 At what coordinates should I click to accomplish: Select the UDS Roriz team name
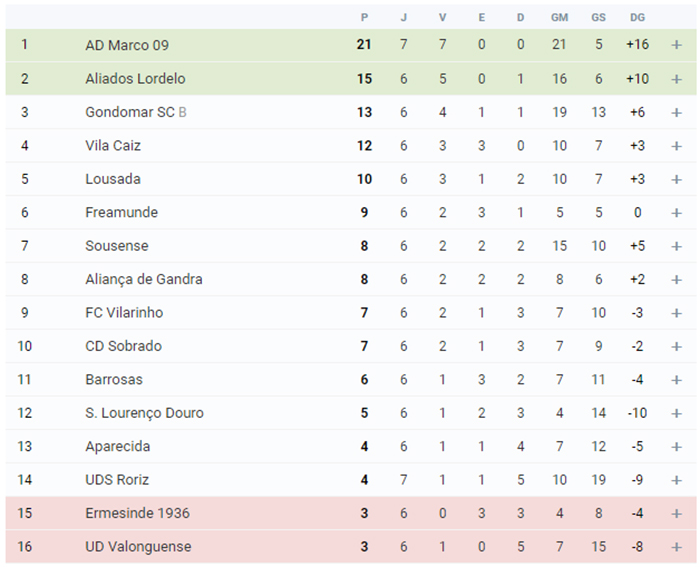point(117,480)
